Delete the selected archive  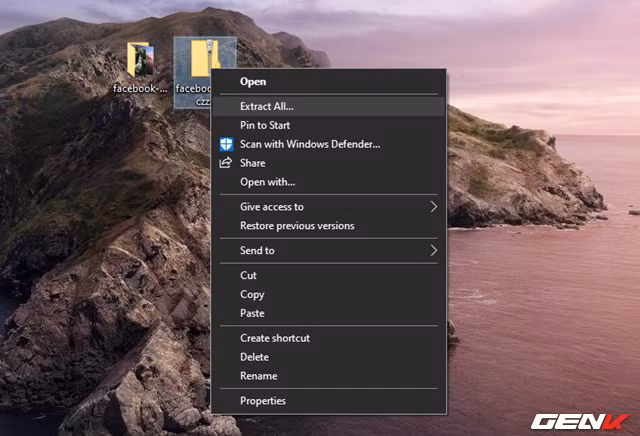tap(254, 357)
